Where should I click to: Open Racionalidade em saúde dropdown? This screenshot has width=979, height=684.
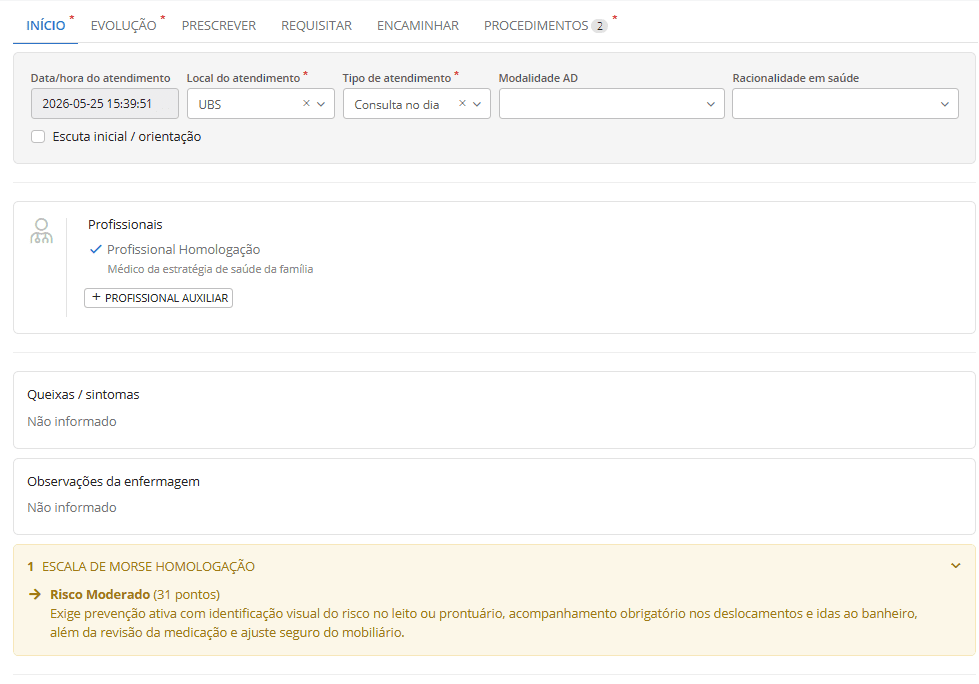click(845, 104)
